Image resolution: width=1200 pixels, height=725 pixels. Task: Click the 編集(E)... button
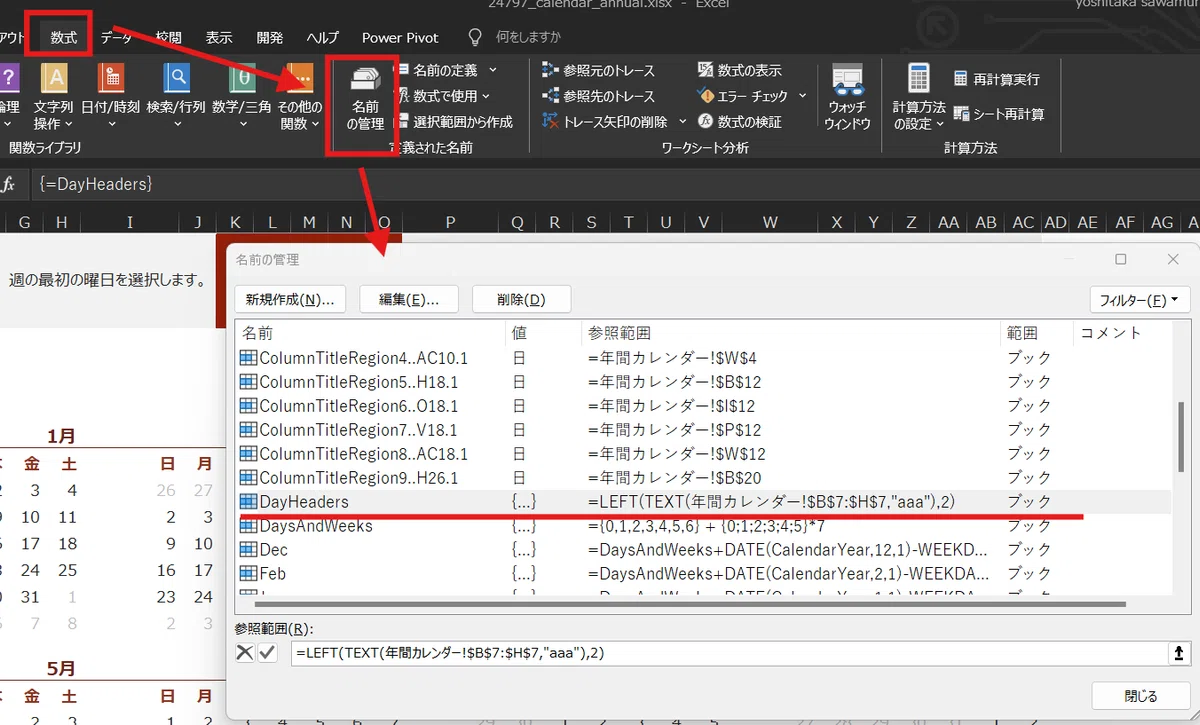click(409, 299)
